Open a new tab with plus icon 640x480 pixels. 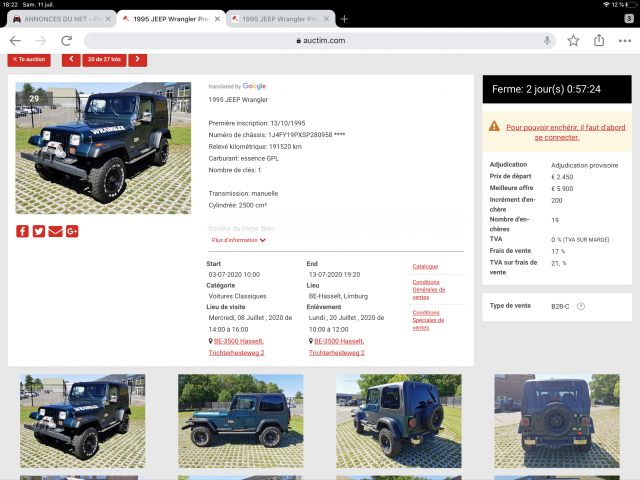coord(344,19)
